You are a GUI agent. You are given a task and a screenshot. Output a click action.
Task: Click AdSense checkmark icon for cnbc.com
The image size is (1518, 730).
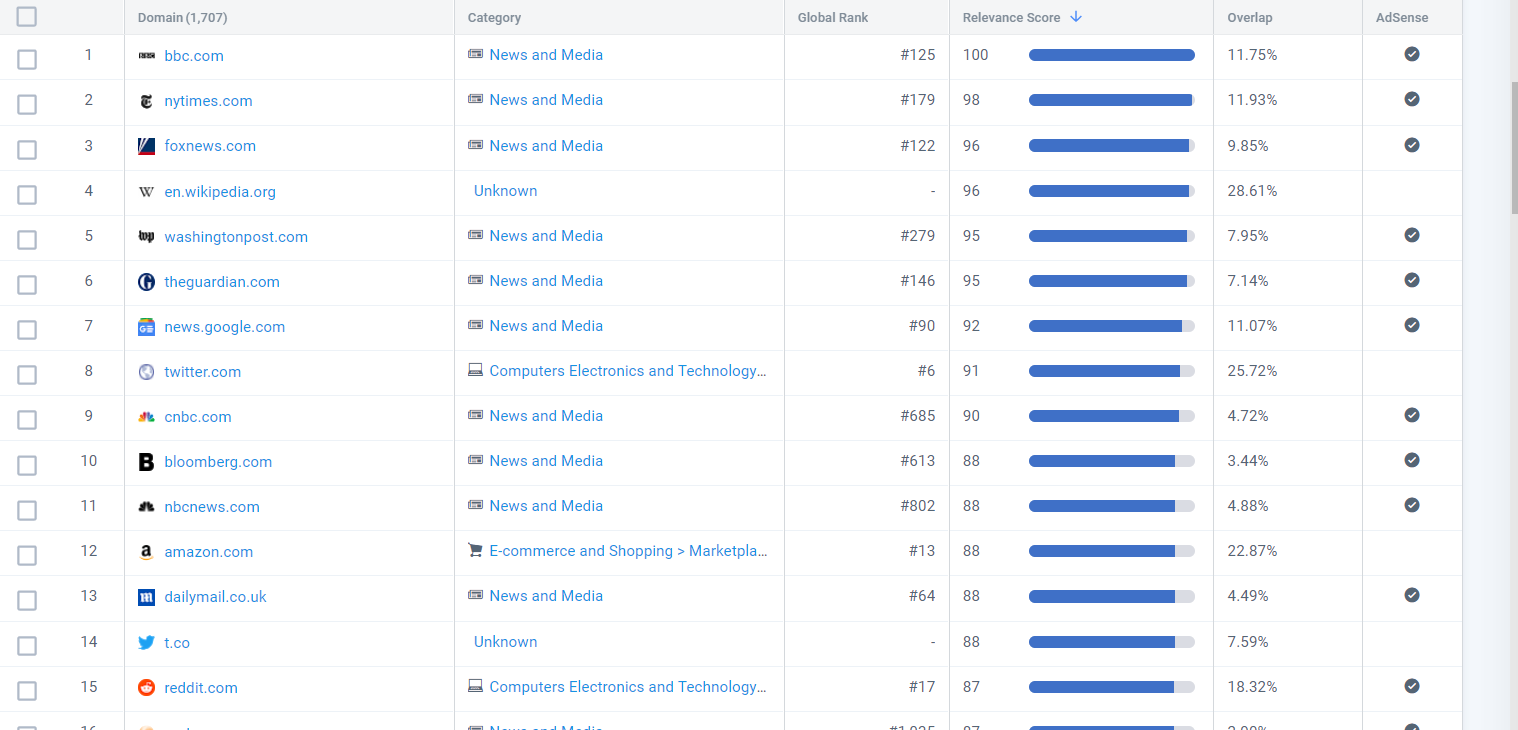pos(1412,415)
